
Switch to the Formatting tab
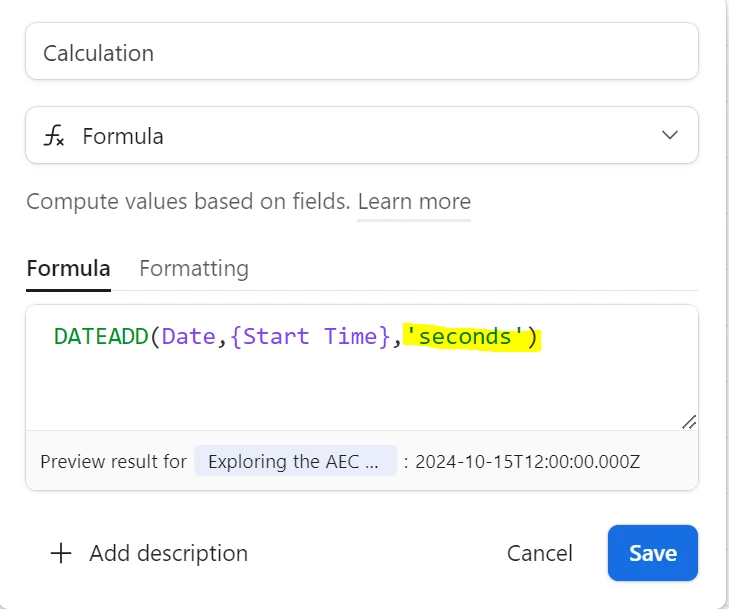click(x=193, y=268)
